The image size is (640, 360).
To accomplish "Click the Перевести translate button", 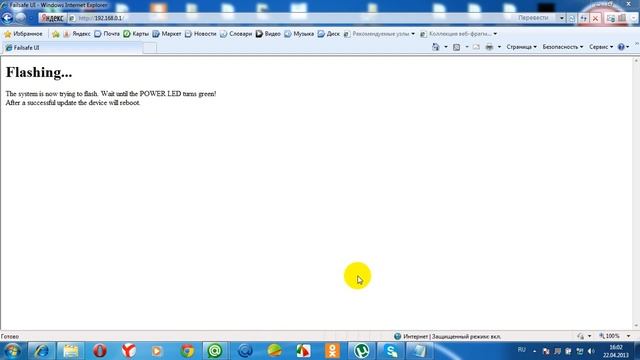I will point(533,18).
